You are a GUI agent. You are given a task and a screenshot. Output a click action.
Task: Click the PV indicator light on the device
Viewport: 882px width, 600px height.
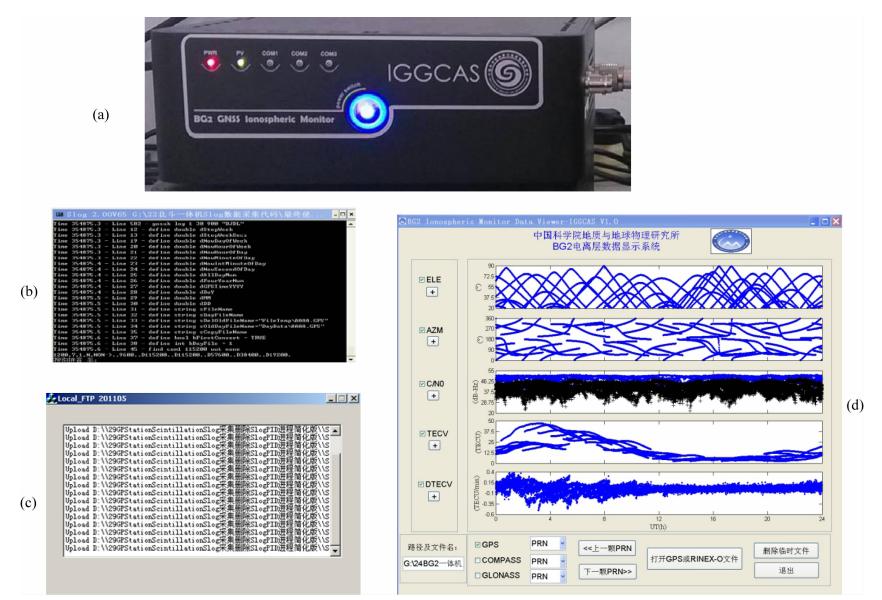[x=241, y=63]
